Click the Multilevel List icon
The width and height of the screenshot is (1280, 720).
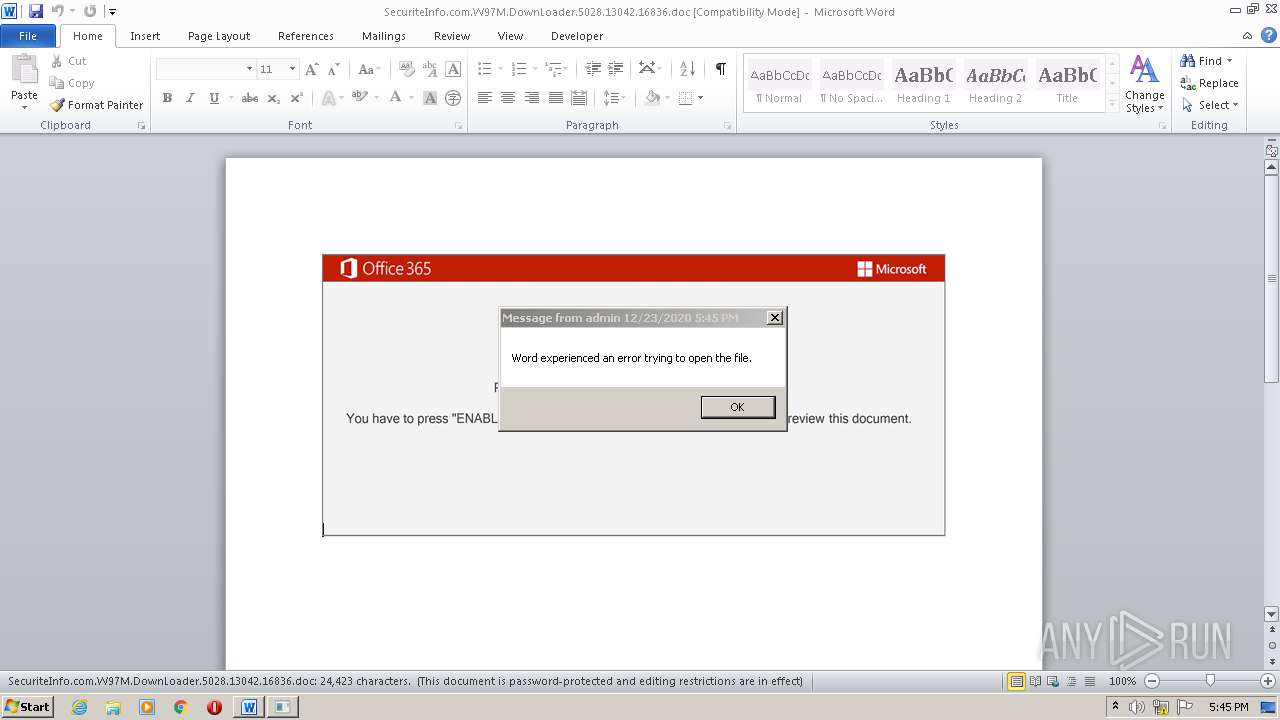click(x=553, y=69)
